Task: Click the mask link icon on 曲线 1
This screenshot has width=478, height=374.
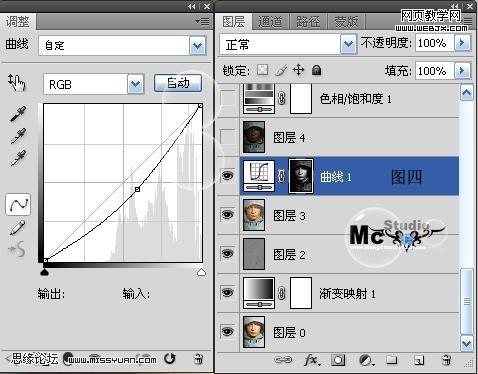Action: pos(282,176)
